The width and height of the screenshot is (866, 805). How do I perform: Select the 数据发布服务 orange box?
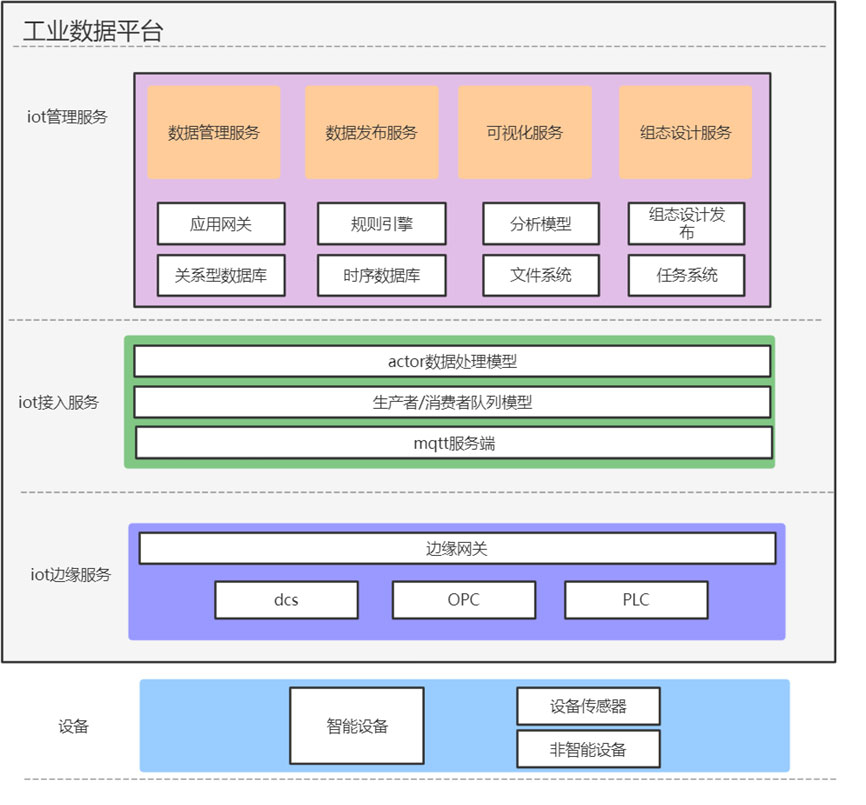tap(372, 133)
